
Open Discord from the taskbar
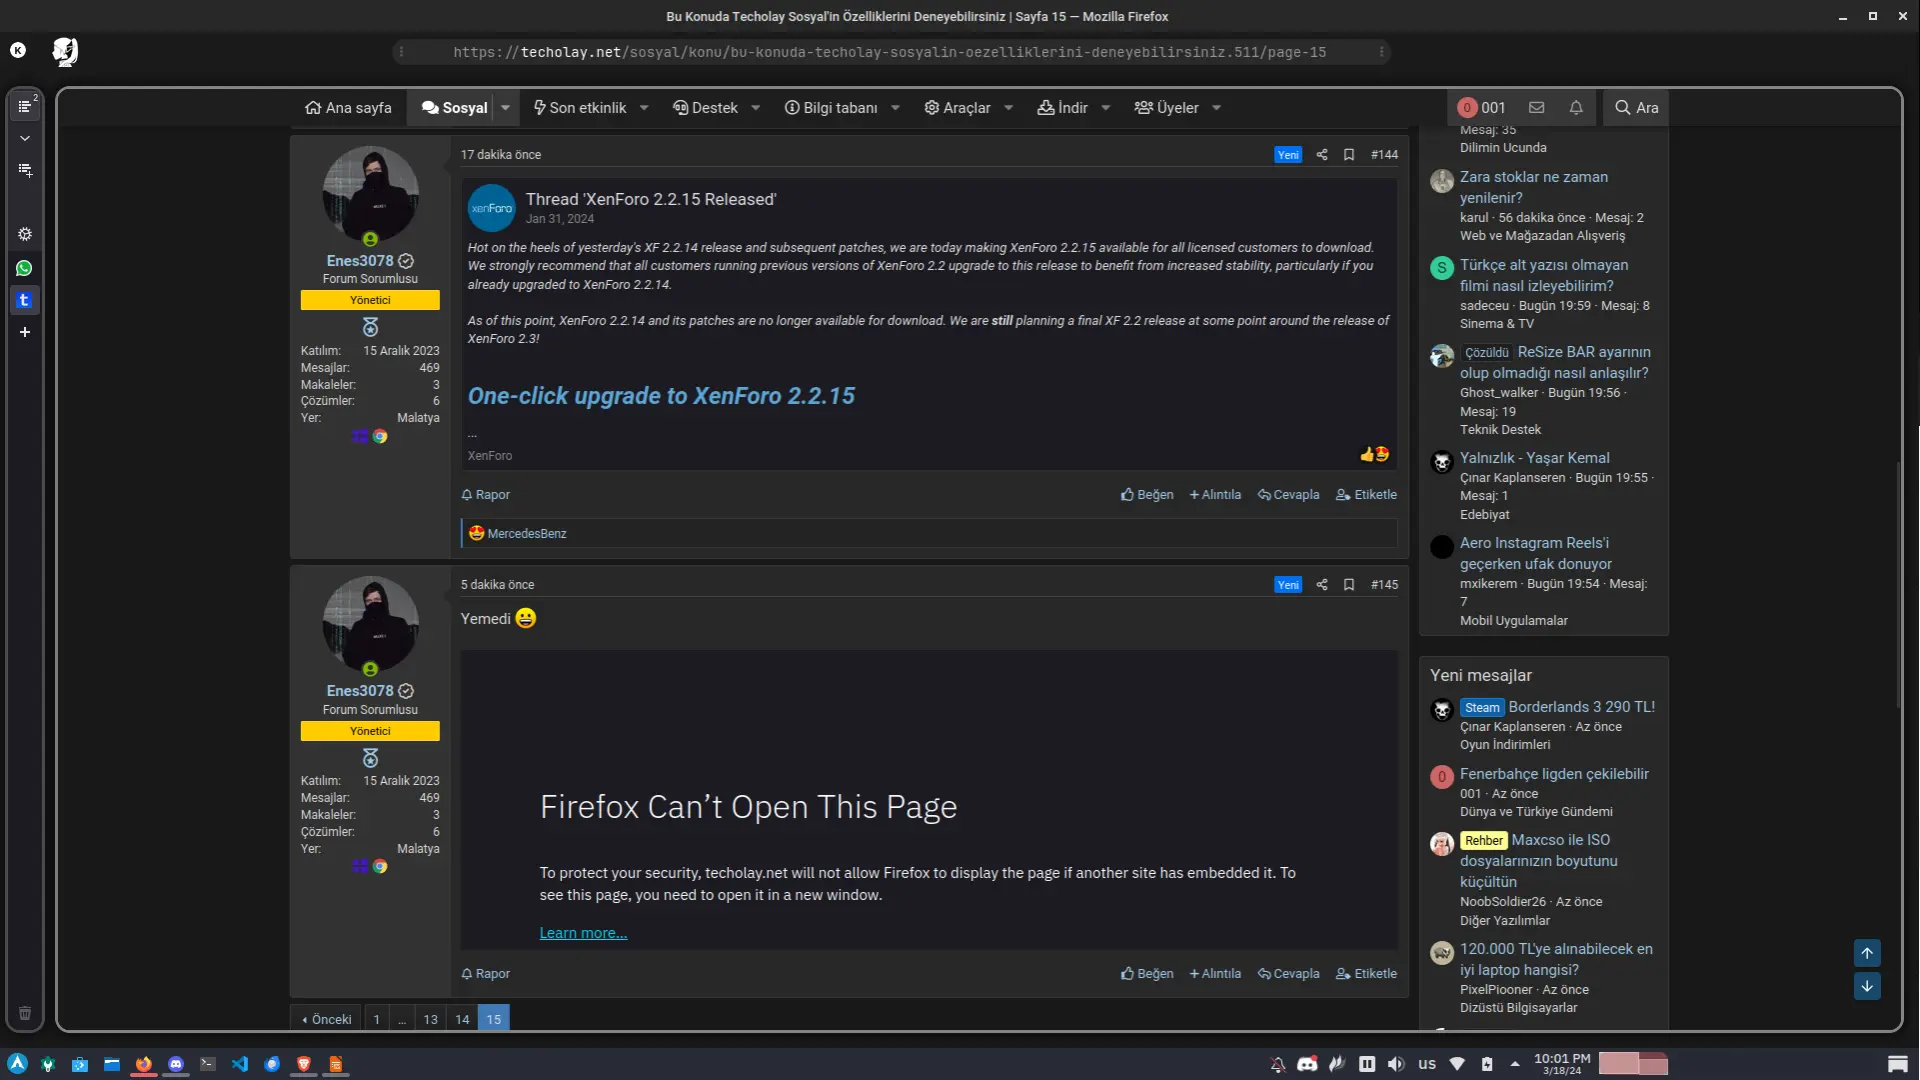(176, 1064)
